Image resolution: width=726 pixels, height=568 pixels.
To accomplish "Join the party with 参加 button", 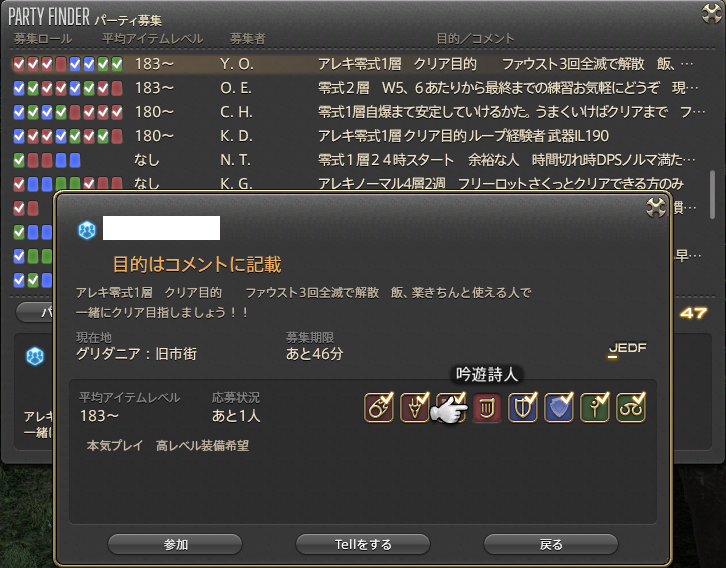I will (x=175, y=544).
